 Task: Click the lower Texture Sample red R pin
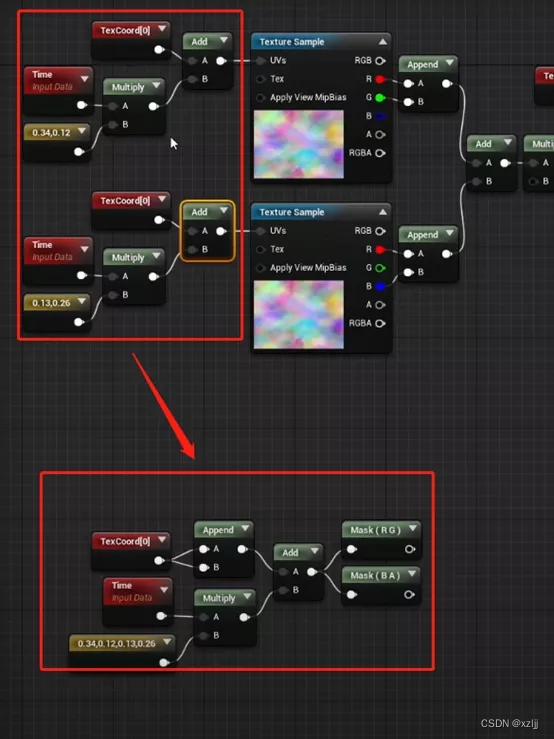380,249
